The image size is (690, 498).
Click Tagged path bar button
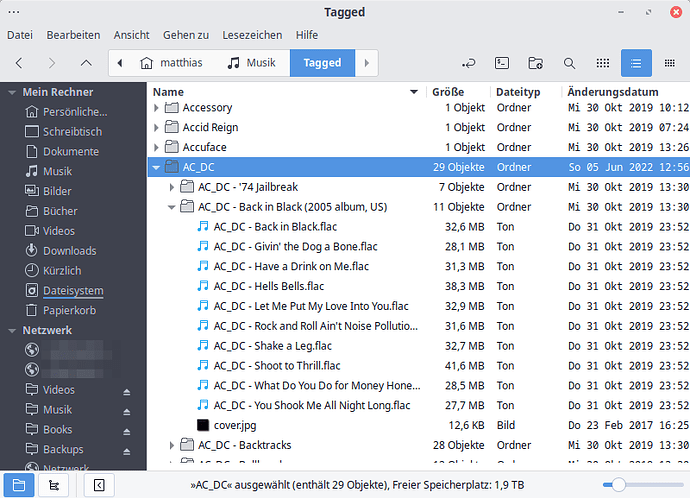[x=323, y=63]
